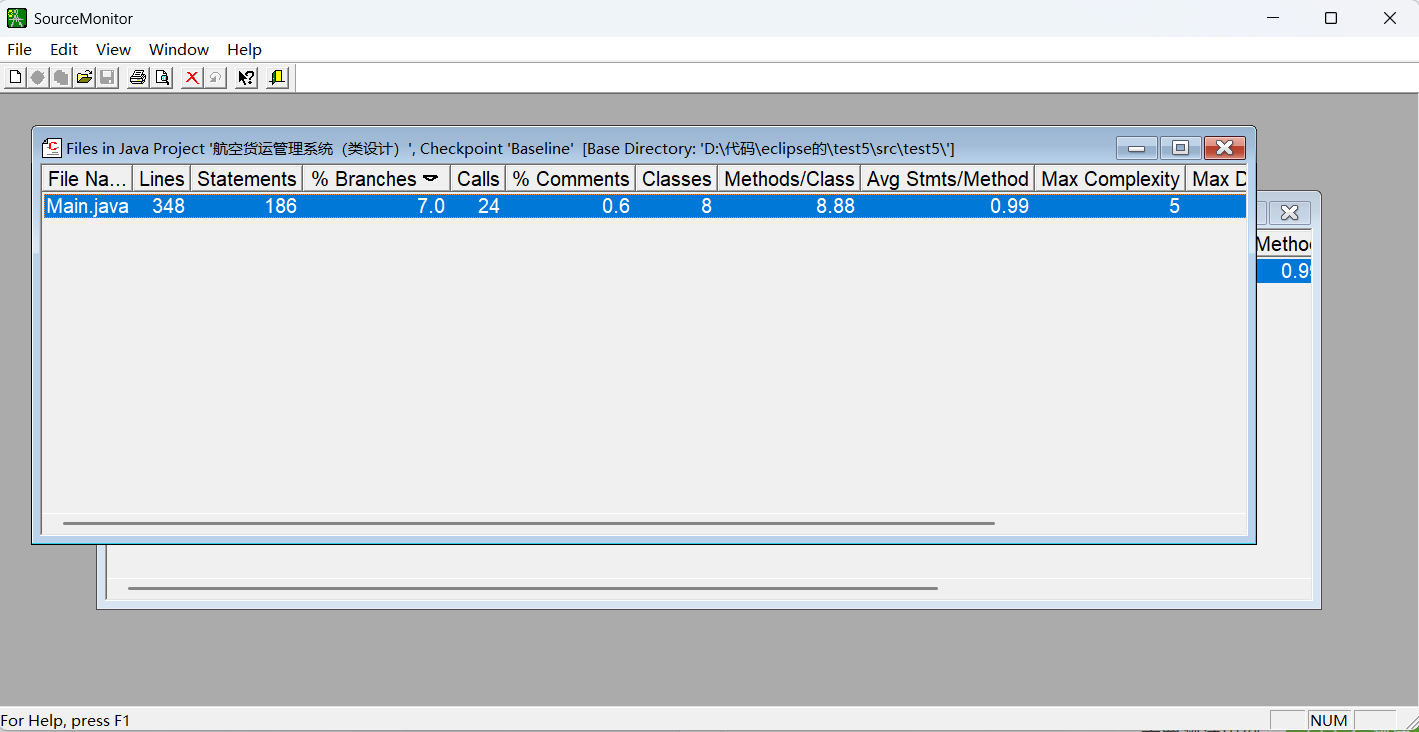Sort by Methods/Class column header
This screenshot has height=732, width=1419.
point(789,179)
